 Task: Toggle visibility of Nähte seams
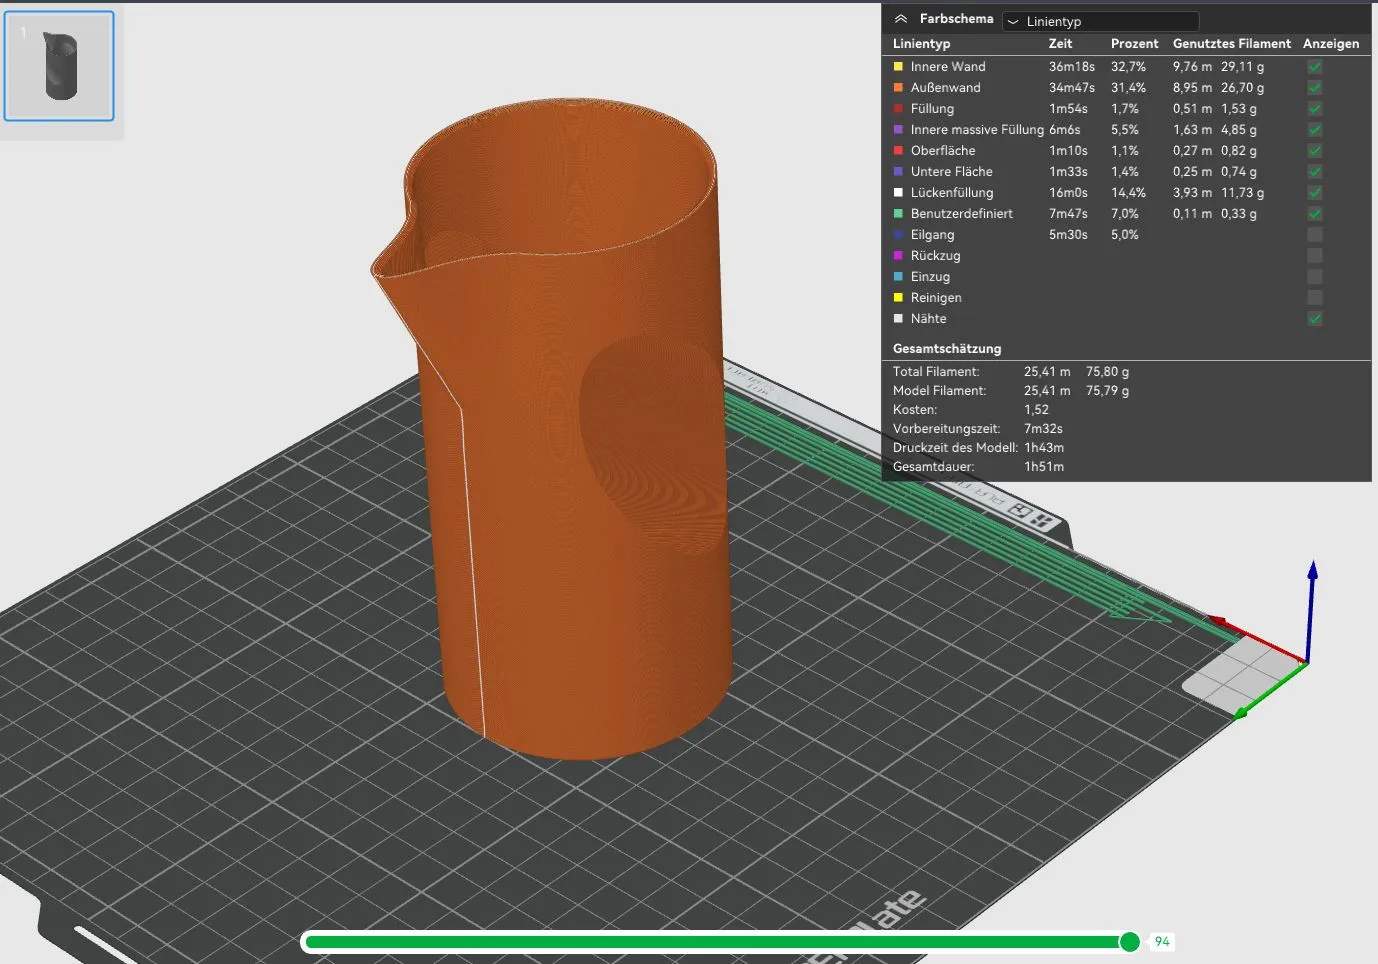1315,319
